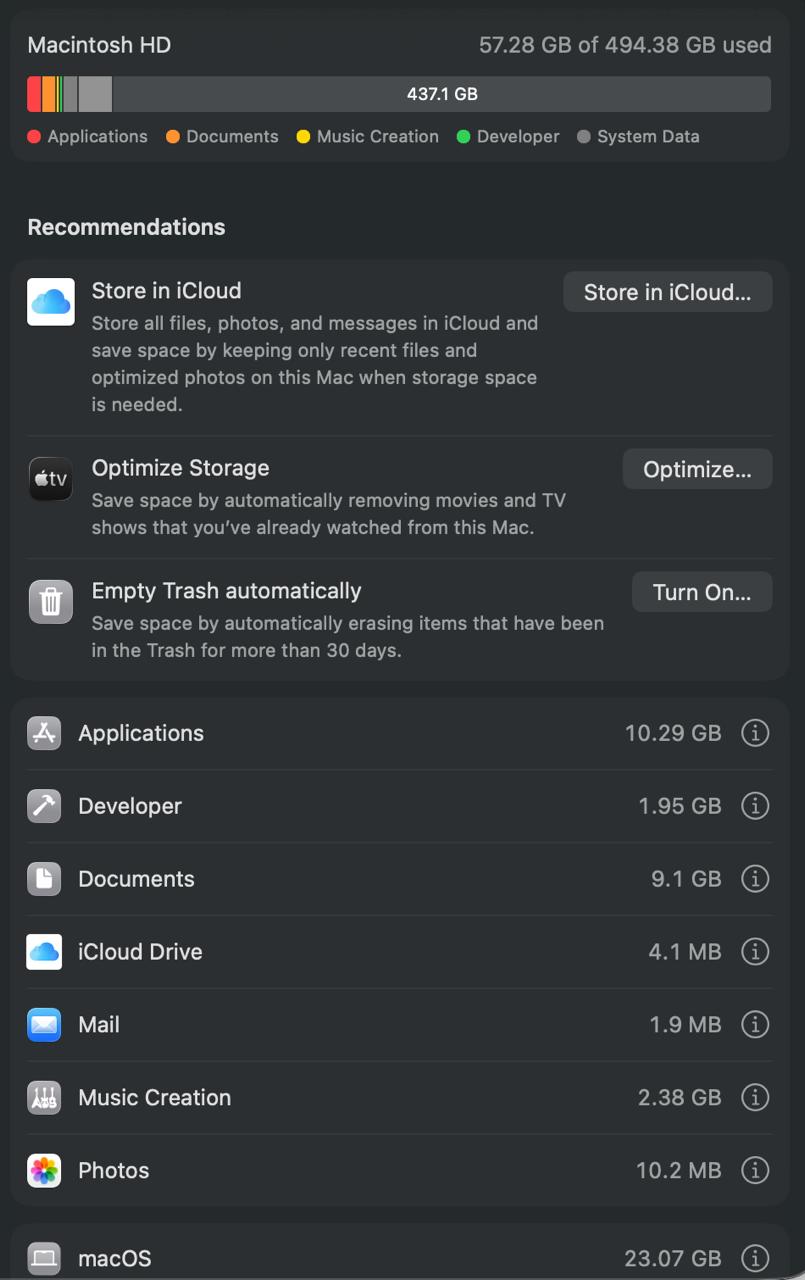This screenshot has width=805, height=1280.
Task: Click the Mail envelope icon
Action: point(44,1025)
